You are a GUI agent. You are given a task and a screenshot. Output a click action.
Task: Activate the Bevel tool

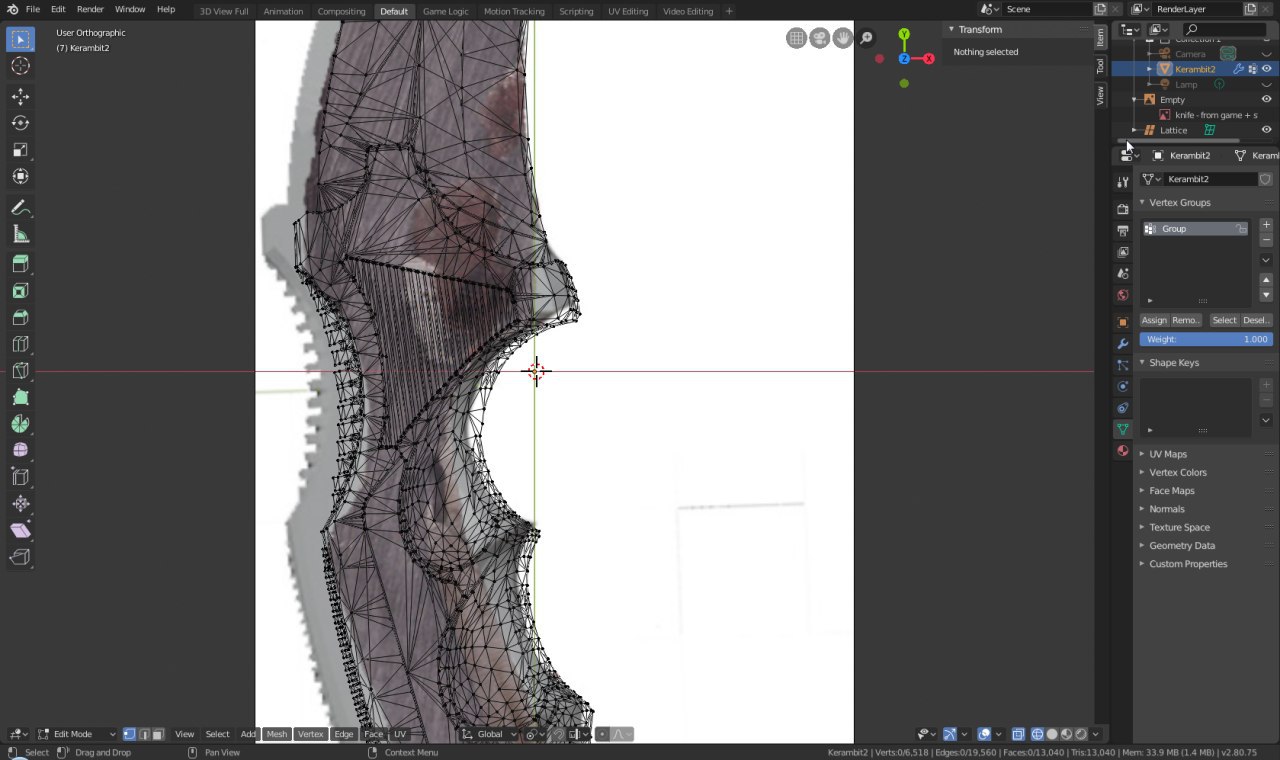pyautogui.click(x=20, y=318)
